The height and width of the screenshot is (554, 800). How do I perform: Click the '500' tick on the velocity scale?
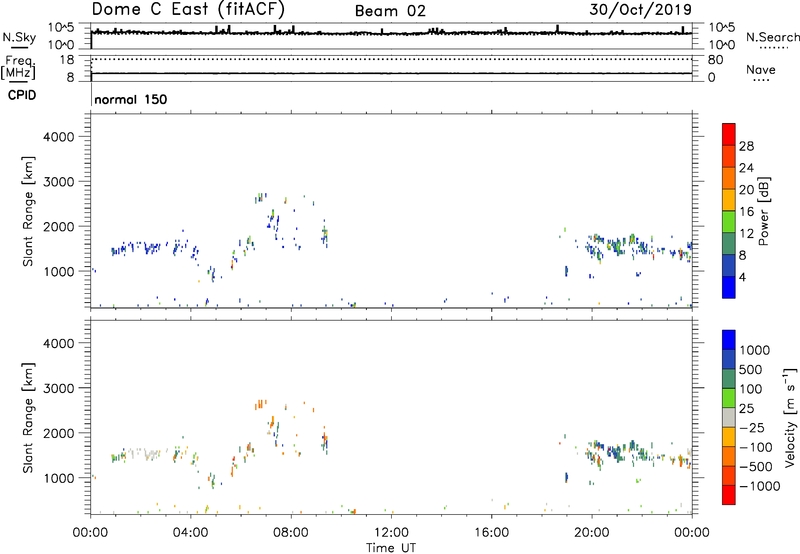pos(750,369)
